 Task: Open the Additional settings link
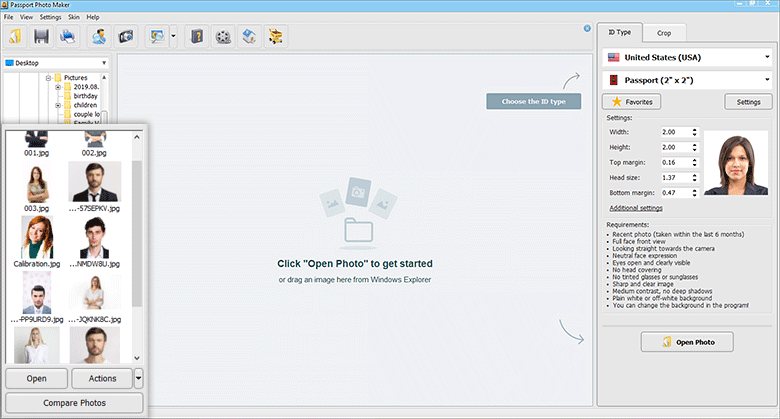pyautogui.click(x=636, y=208)
